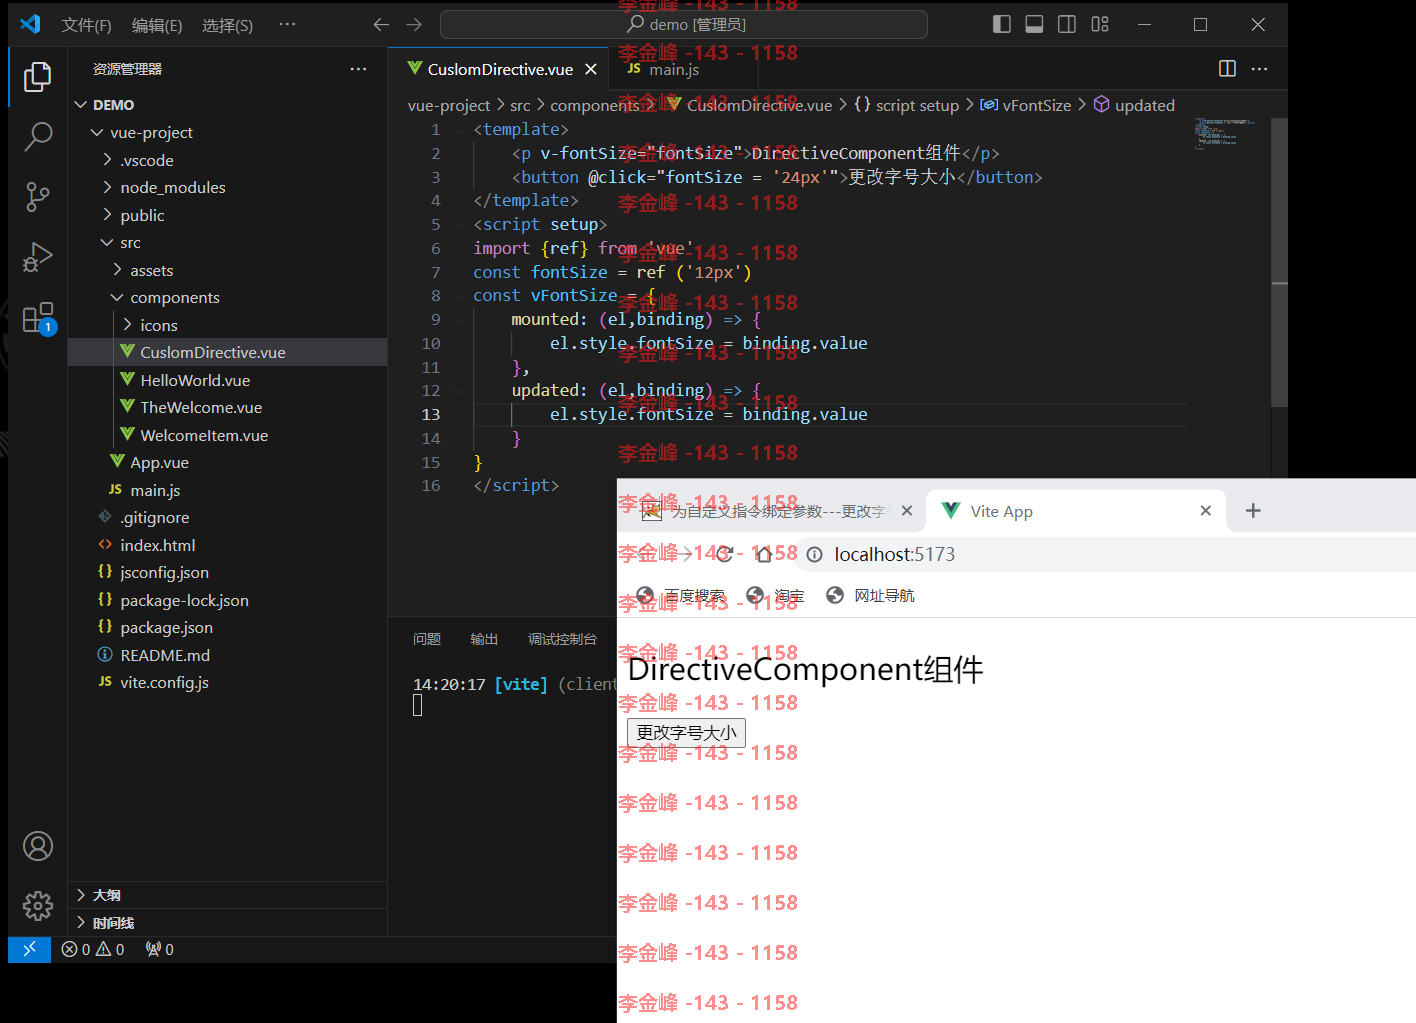
Task: Open the Search view in activity bar
Action: (38, 136)
